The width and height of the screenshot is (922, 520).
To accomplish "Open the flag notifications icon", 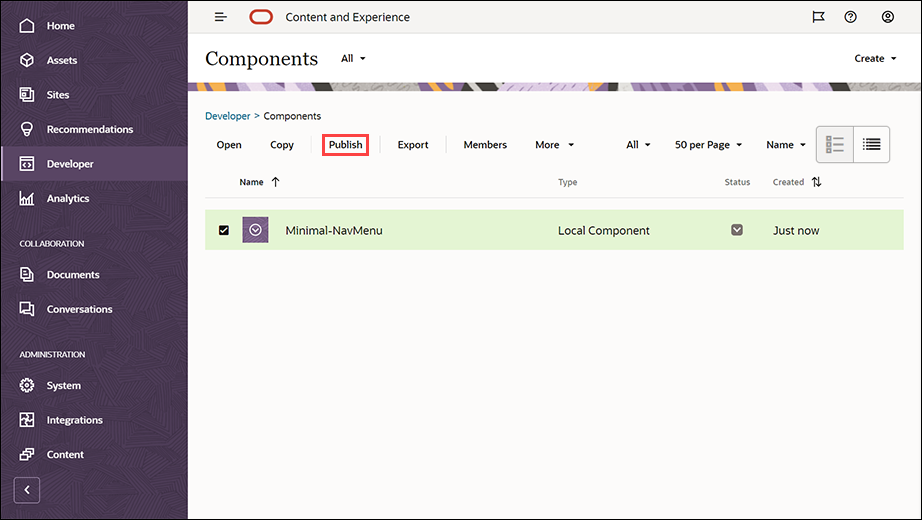I will pyautogui.click(x=818, y=17).
